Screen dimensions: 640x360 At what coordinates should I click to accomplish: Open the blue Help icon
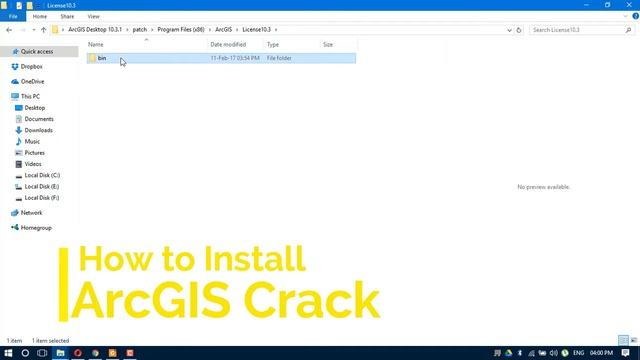click(x=636, y=16)
